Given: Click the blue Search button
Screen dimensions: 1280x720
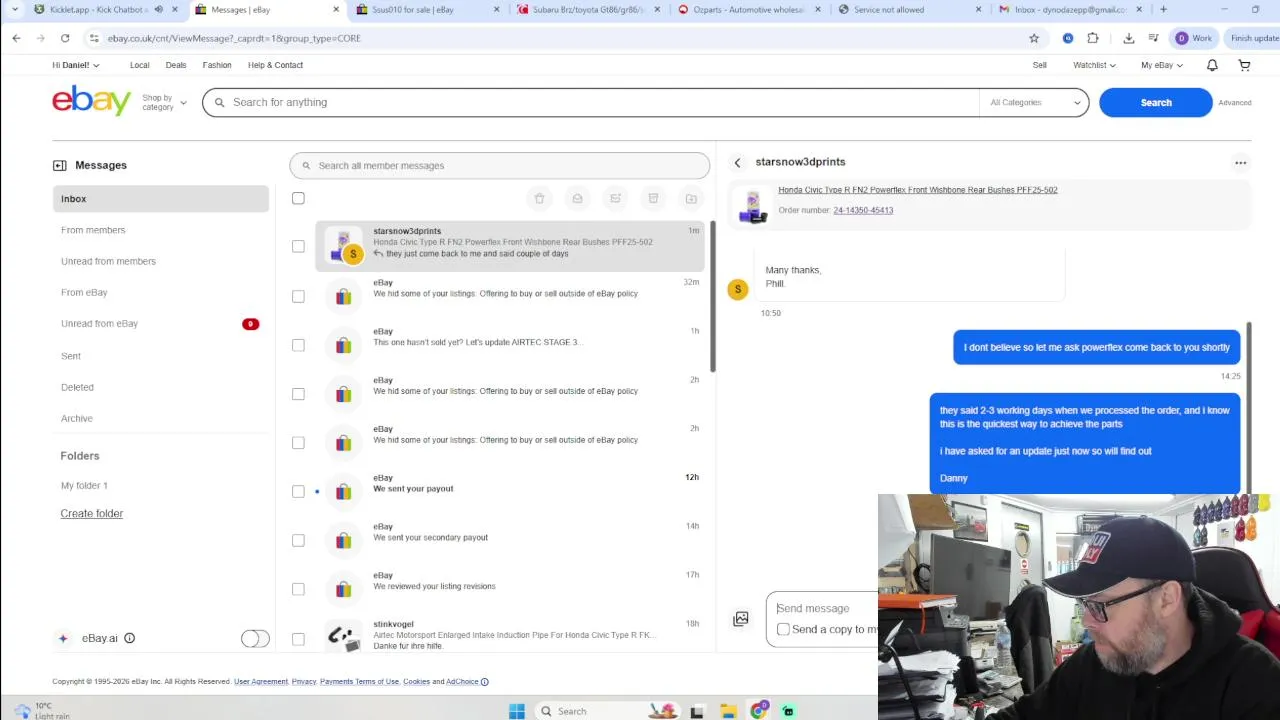Looking at the screenshot, I should (1156, 102).
